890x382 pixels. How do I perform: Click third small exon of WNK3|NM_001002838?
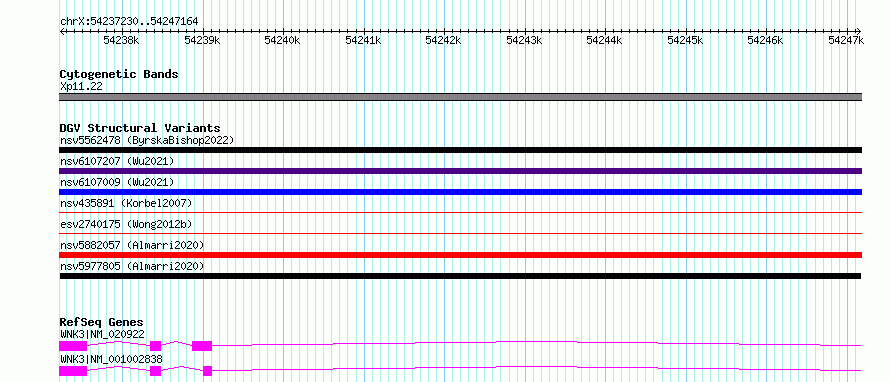click(x=207, y=371)
